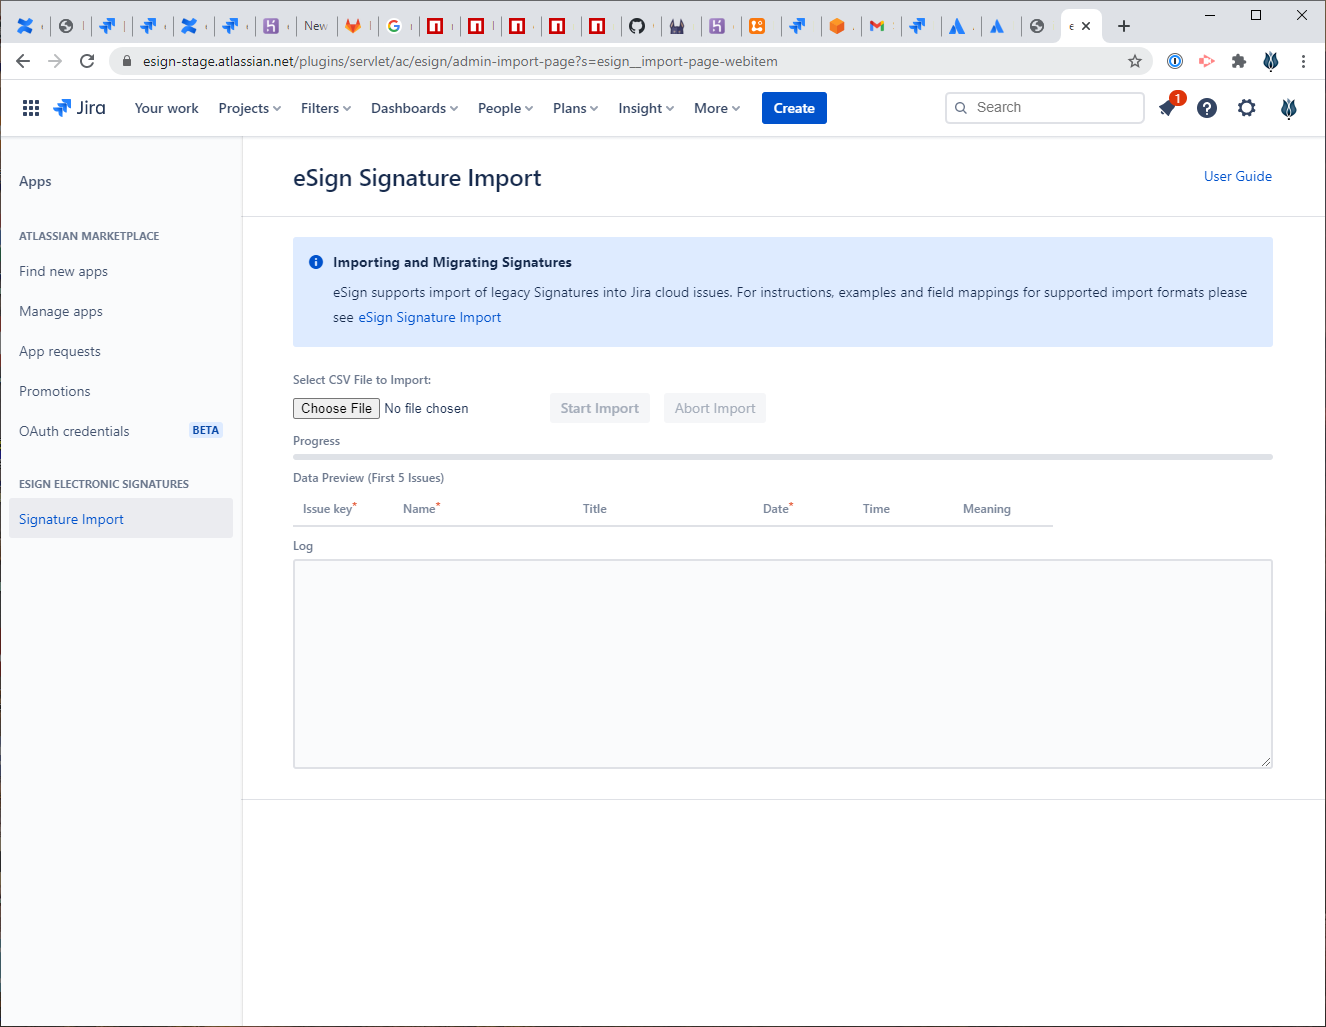Bookmark this page with star icon
The width and height of the screenshot is (1326, 1027).
pos(1134,61)
